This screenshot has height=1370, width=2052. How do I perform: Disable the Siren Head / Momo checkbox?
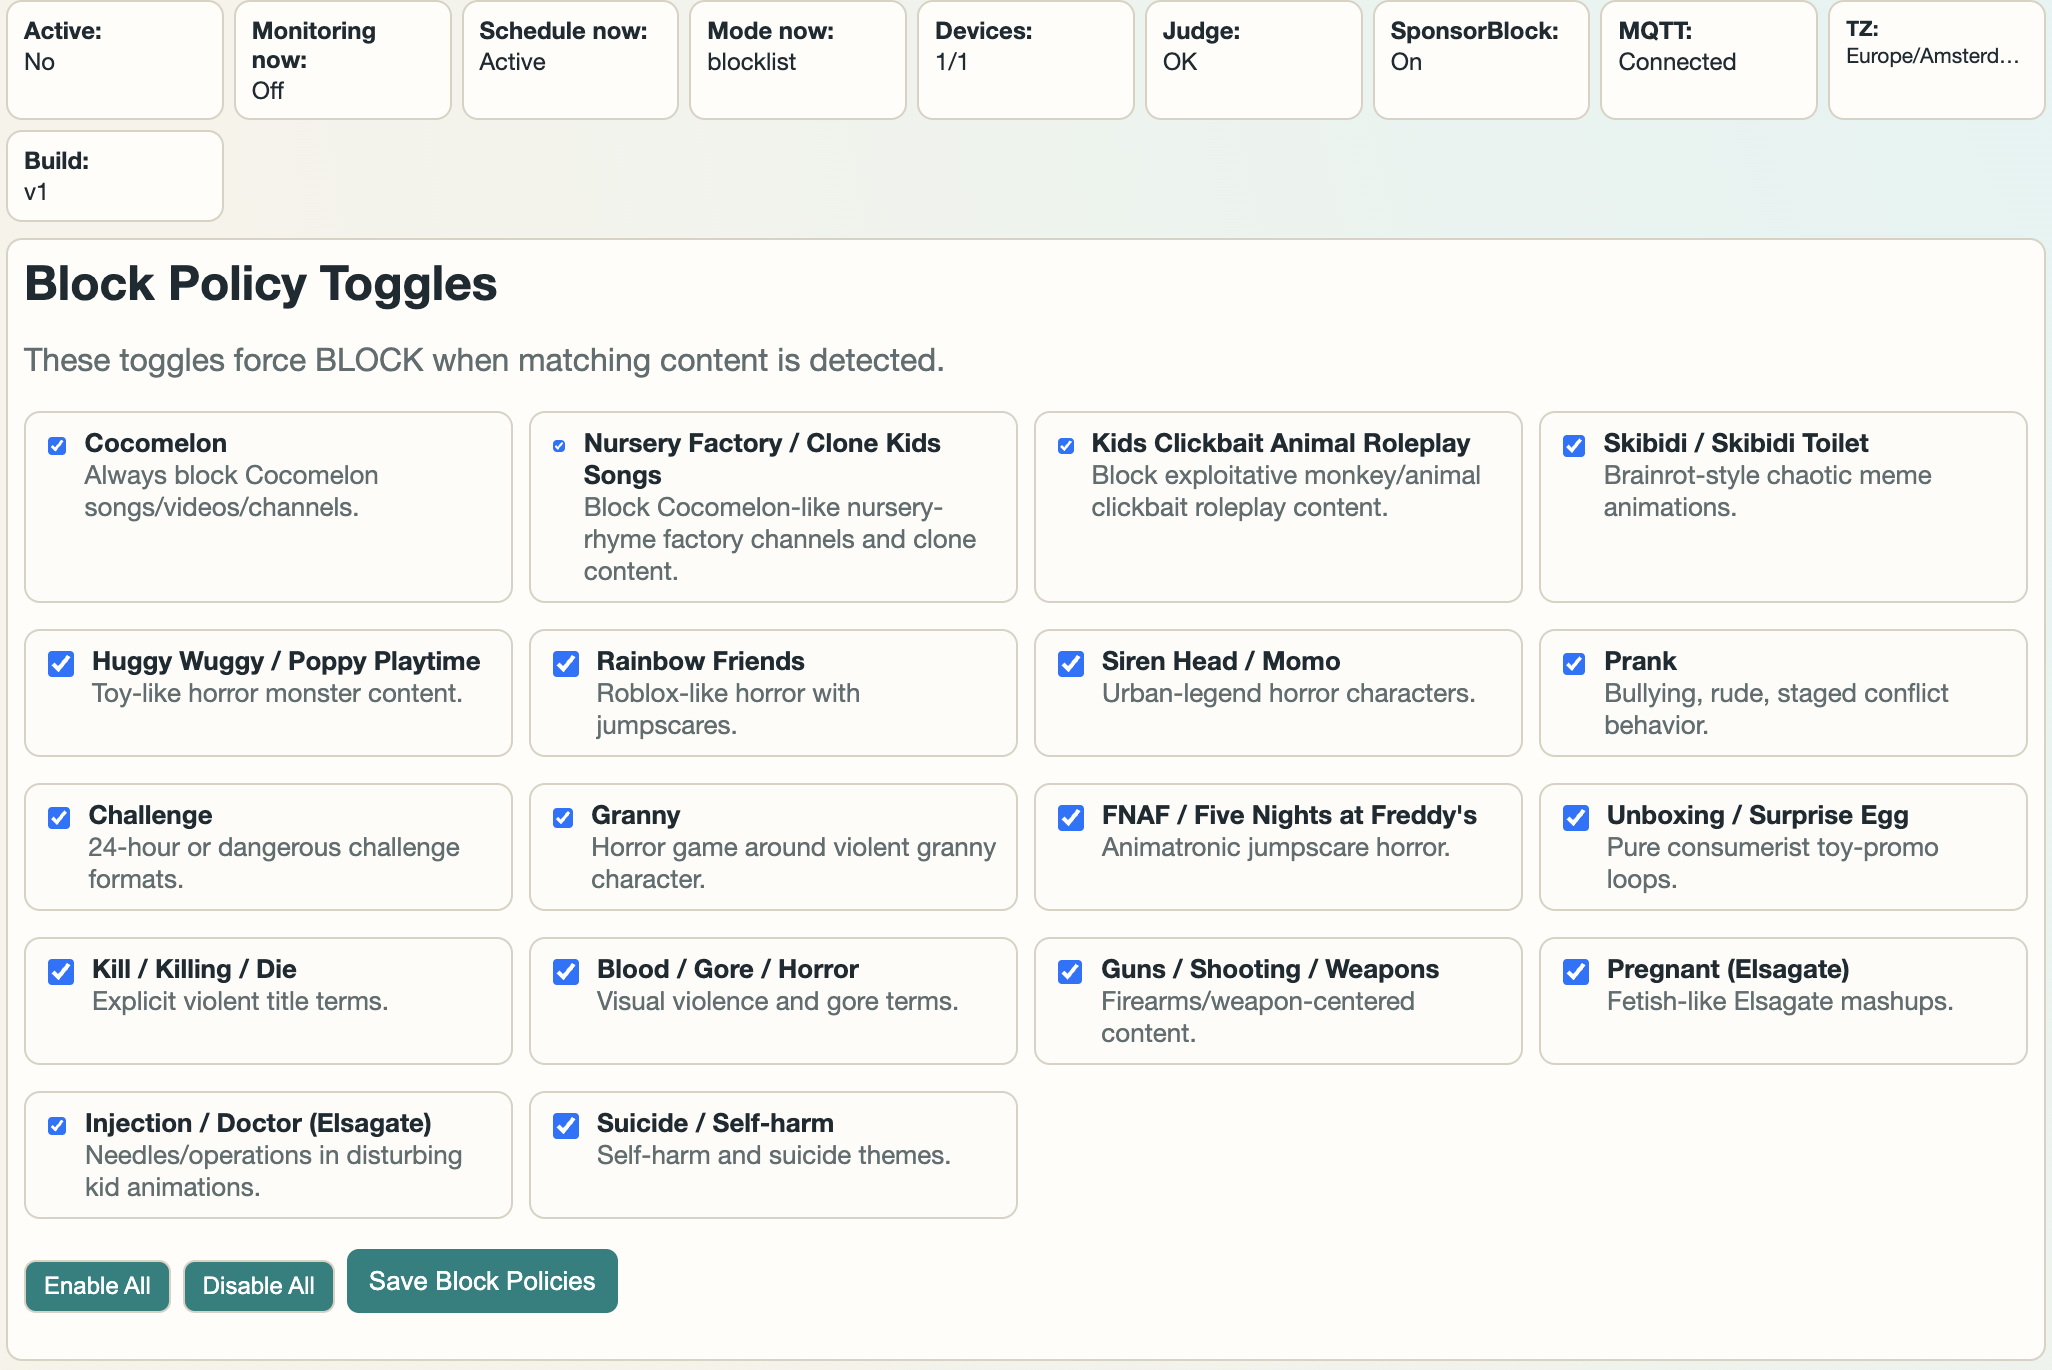(x=1071, y=664)
